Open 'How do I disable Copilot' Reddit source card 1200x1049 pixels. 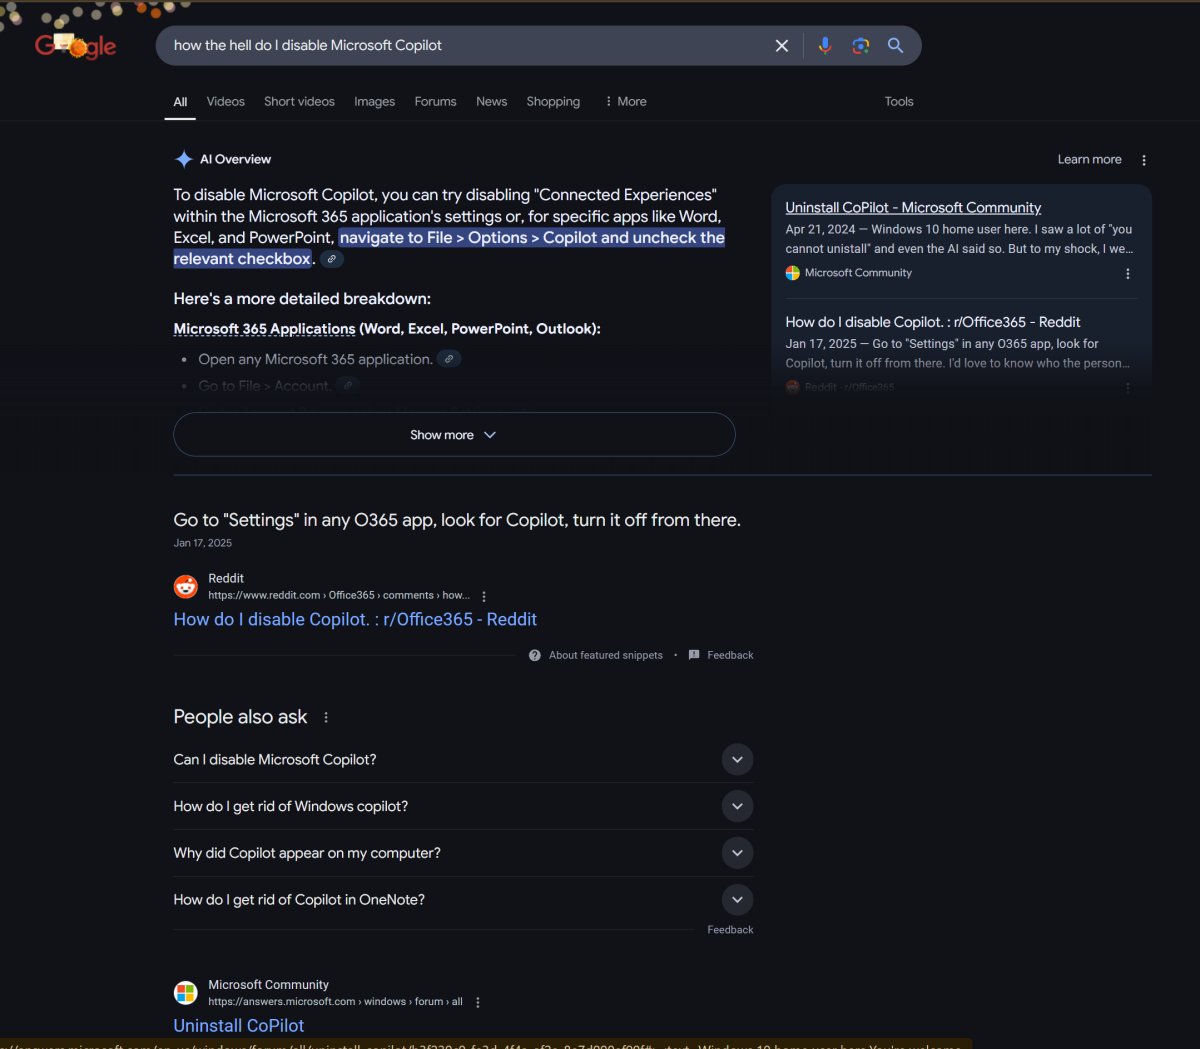(x=933, y=322)
